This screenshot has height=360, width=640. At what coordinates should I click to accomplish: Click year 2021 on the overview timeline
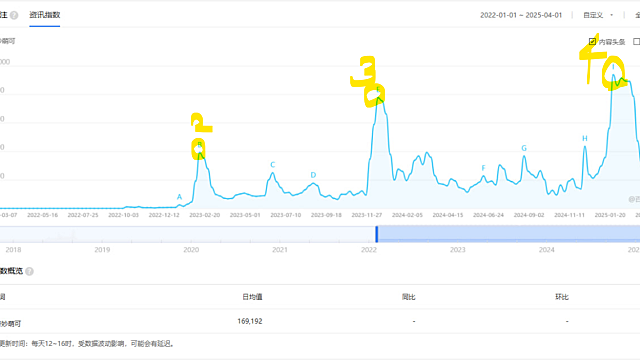pos(280,250)
